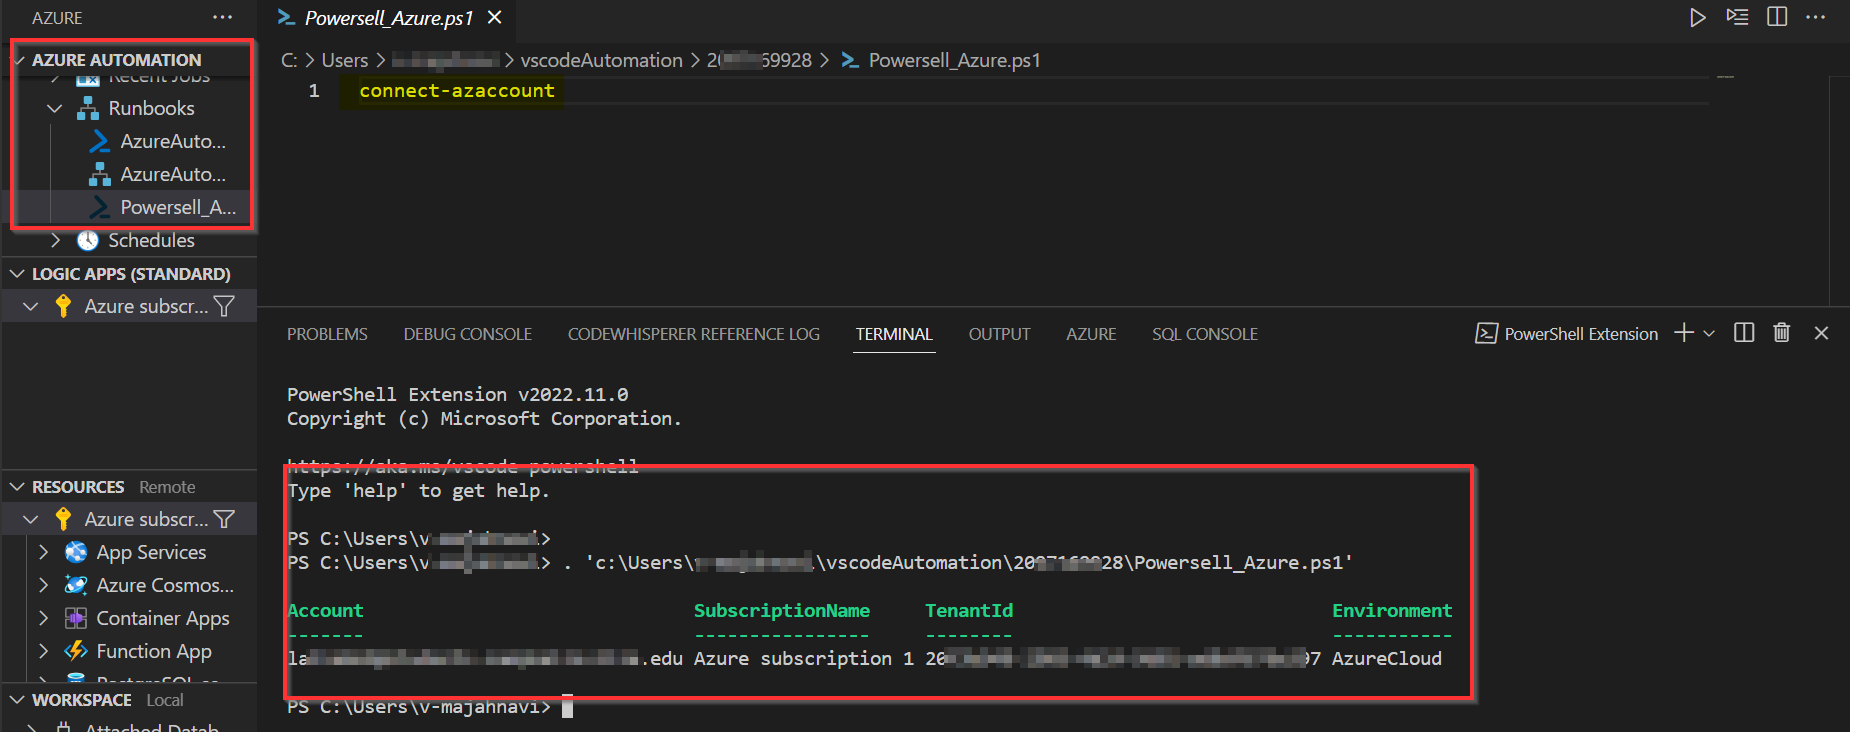Open the AZURE panel tab
Screen dimensions: 1850x732
pyautogui.click(x=1091, y=334)
